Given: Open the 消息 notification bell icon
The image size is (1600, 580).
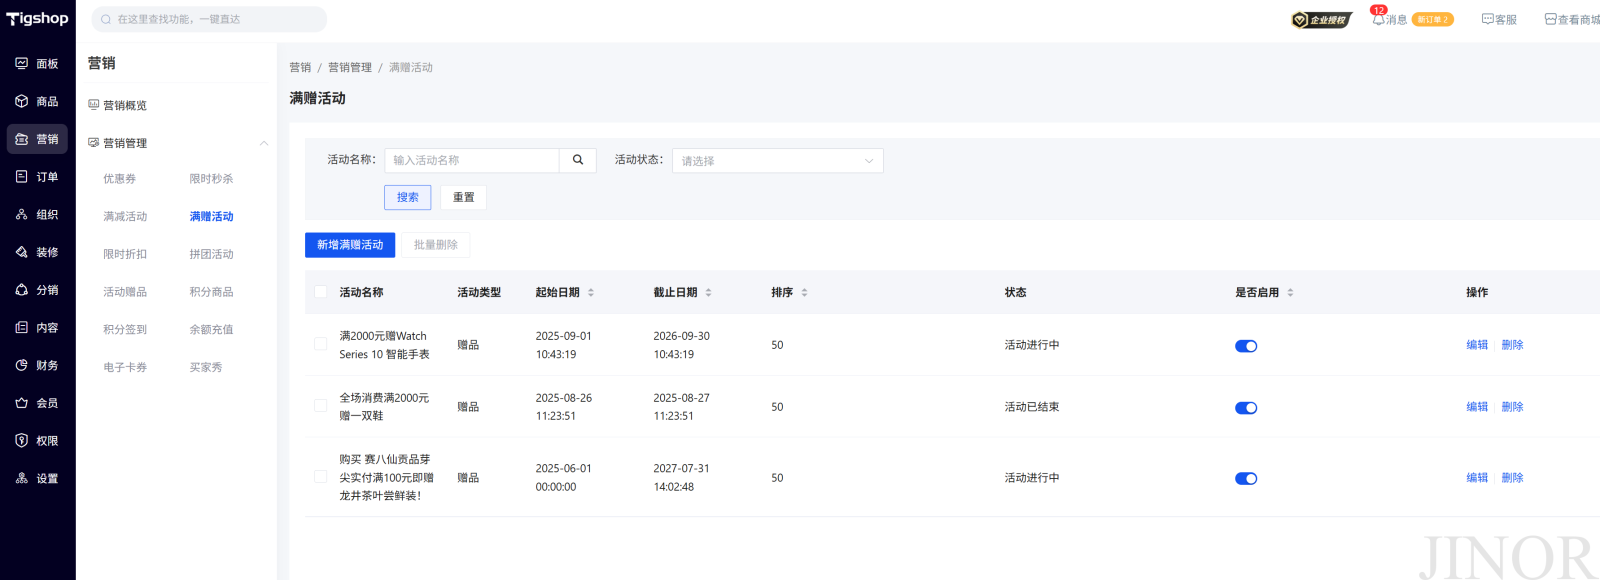Looking at the screenshot, I should click(1378, 19).
